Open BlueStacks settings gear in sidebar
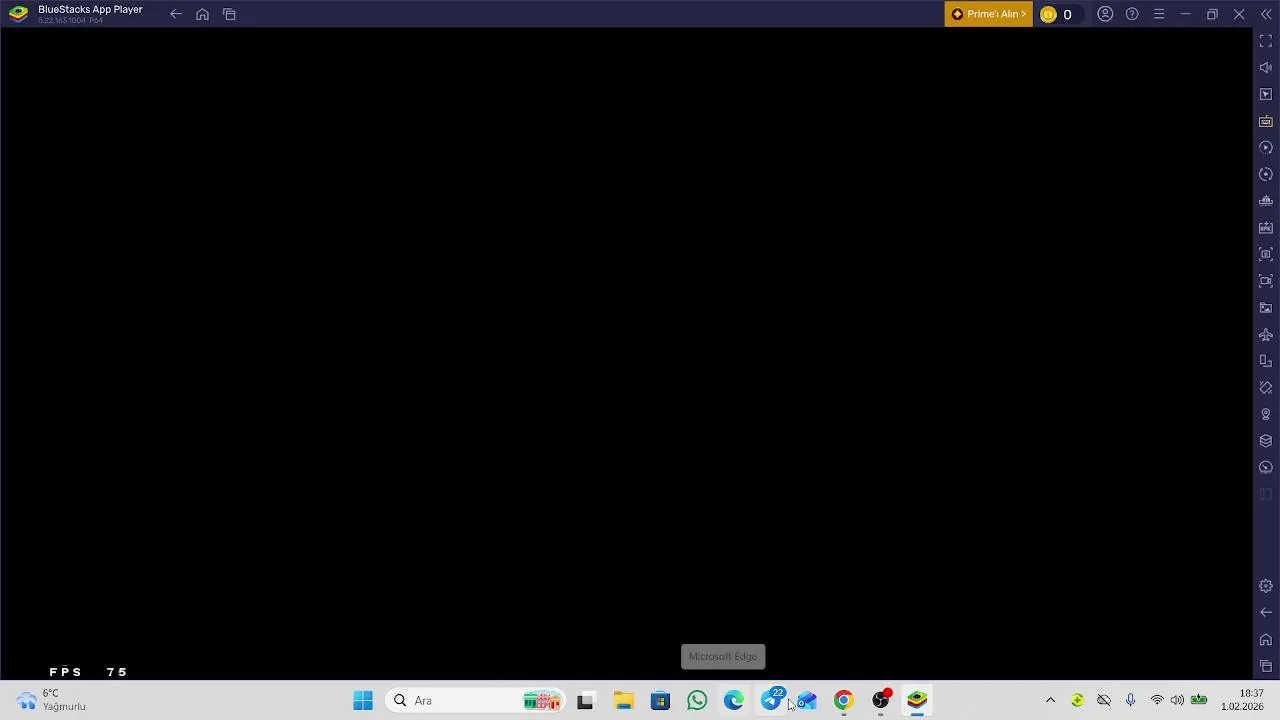This screenshot has width=1280, height=720. point(1266,586)
